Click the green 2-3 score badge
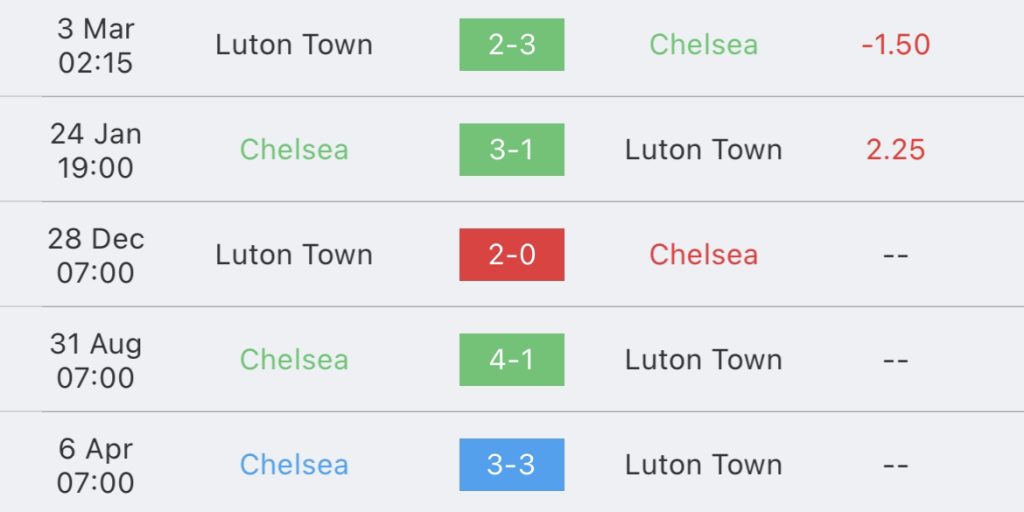 point(511,45)
